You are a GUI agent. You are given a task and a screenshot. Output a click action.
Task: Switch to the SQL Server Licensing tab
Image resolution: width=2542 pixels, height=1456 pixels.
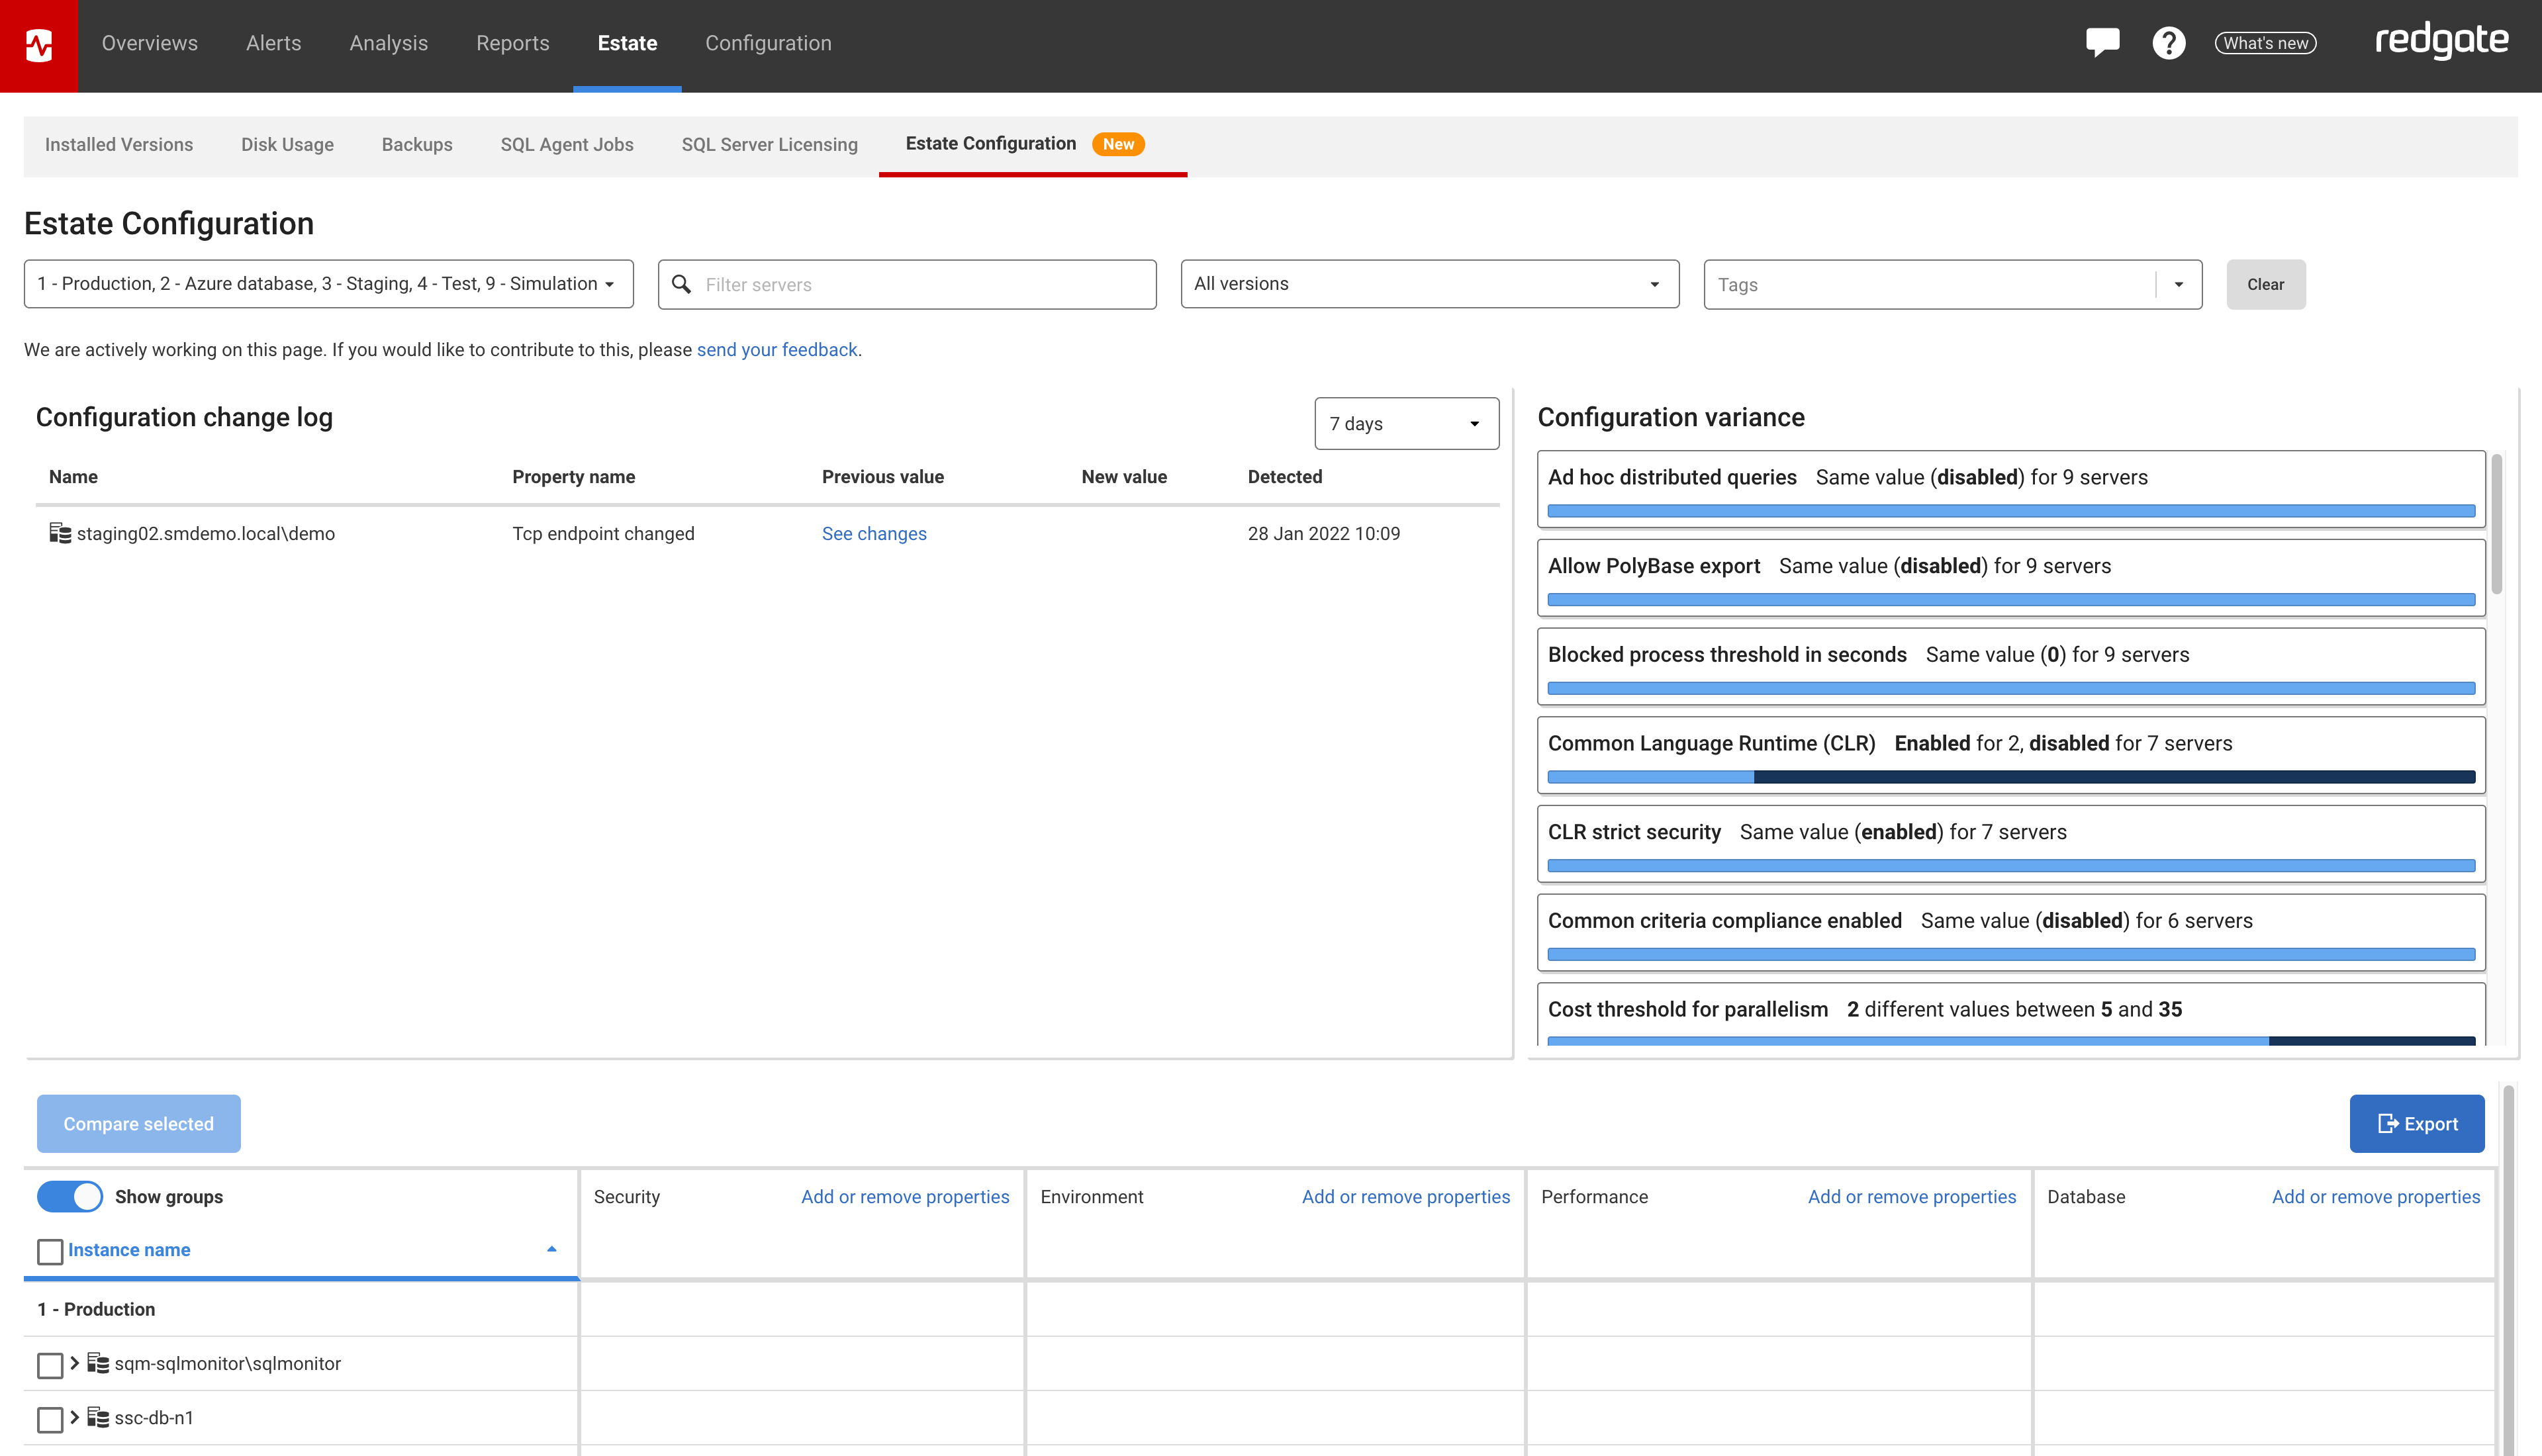tap(769, 145)
